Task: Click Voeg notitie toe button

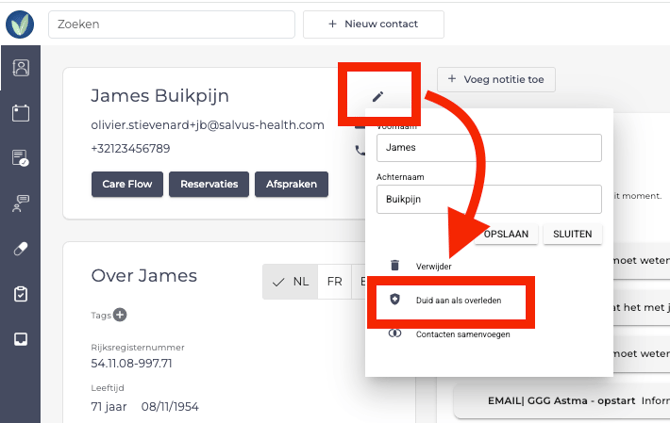Action: click(496, 79)
